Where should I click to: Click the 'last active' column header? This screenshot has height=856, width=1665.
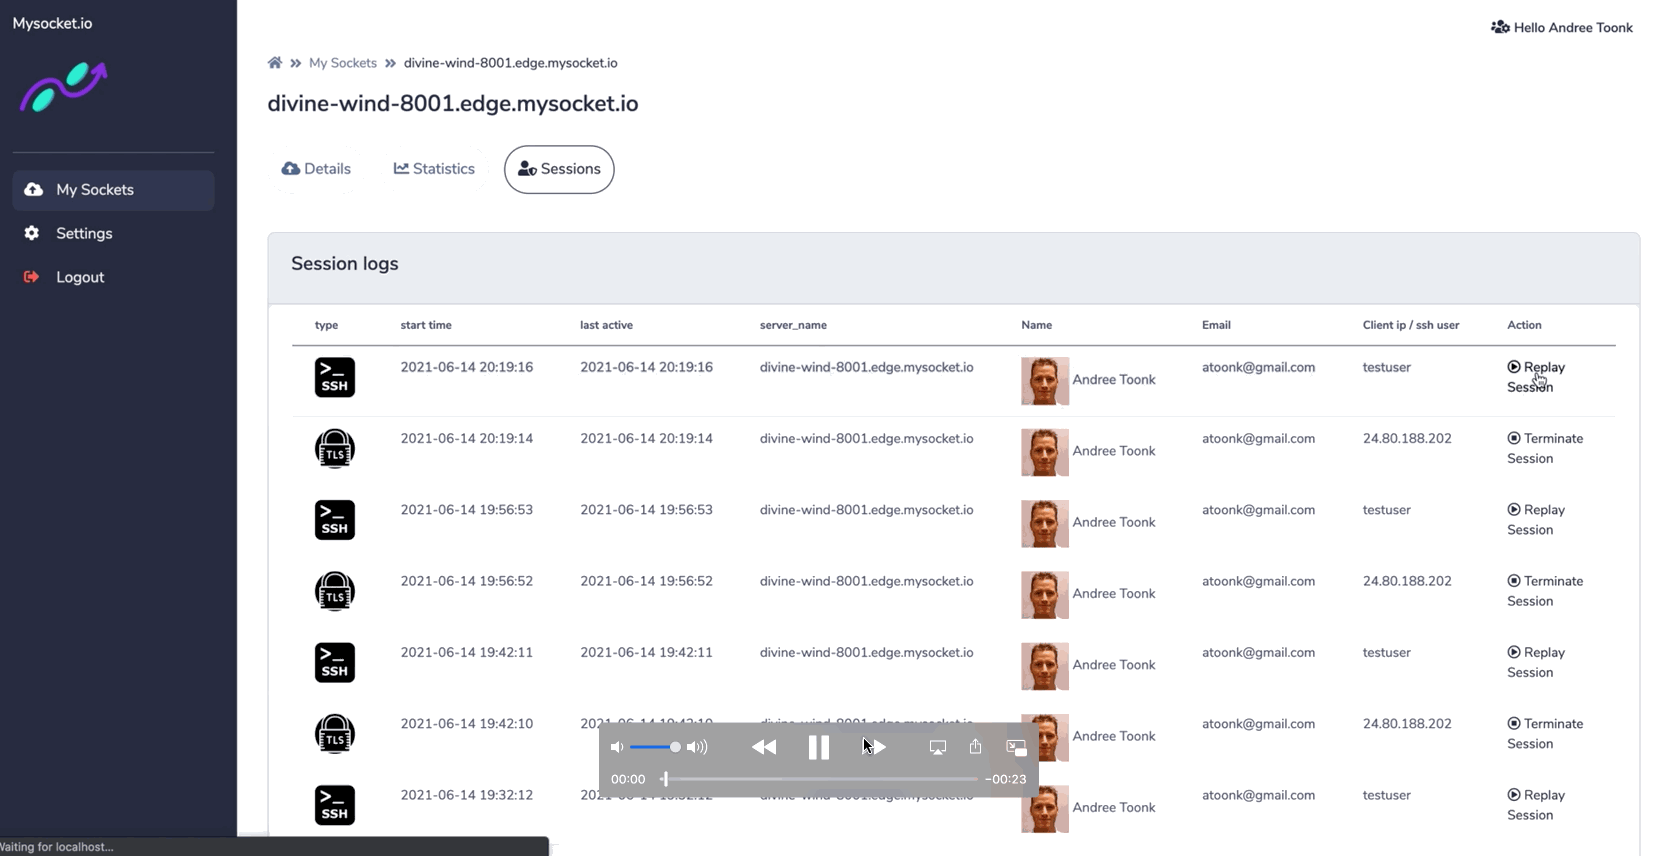(x=606, y=325)
